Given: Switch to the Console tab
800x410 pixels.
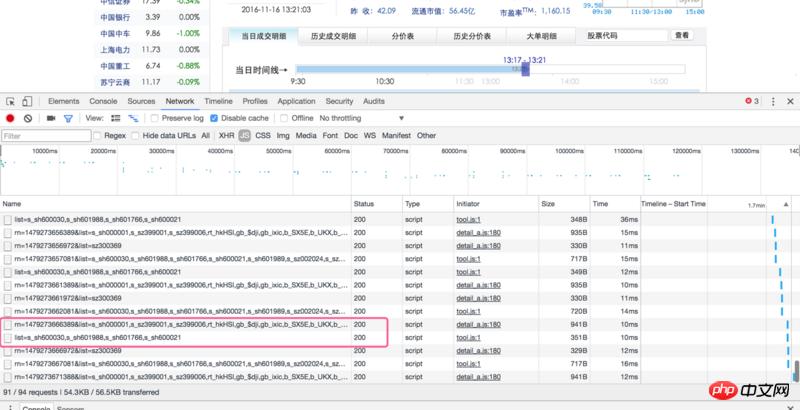Looking at the screenshot, I should [103, 101].
